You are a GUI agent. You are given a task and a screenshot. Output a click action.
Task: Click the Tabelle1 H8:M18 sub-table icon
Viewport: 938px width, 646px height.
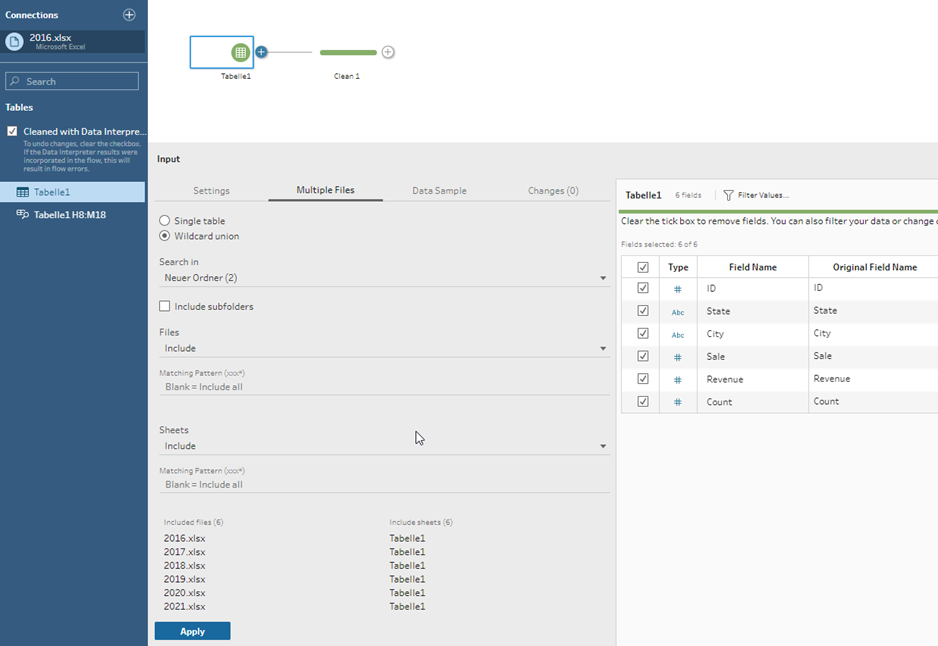(23, 214)
